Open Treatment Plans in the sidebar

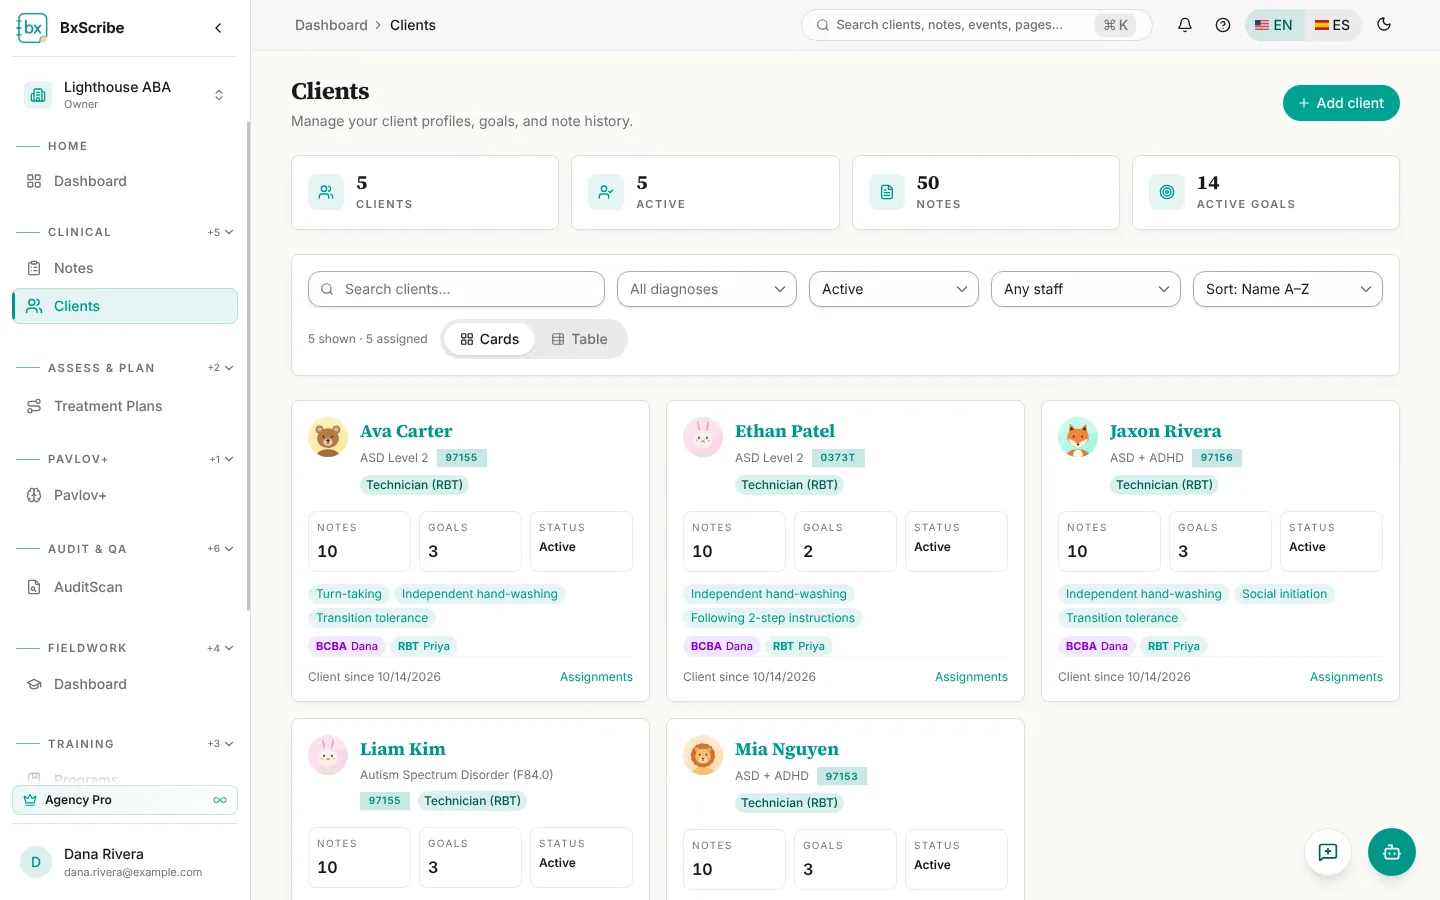click(125, 406)
